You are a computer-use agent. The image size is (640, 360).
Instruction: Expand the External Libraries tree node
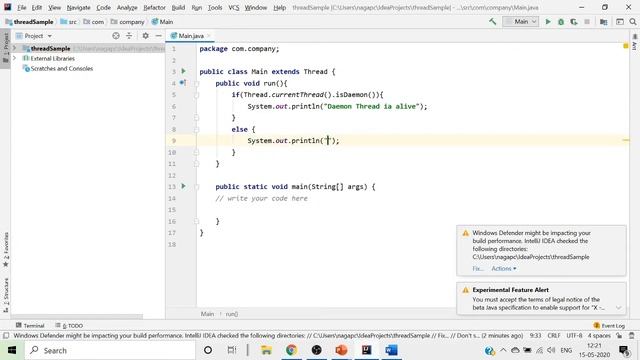click(15, 58)
